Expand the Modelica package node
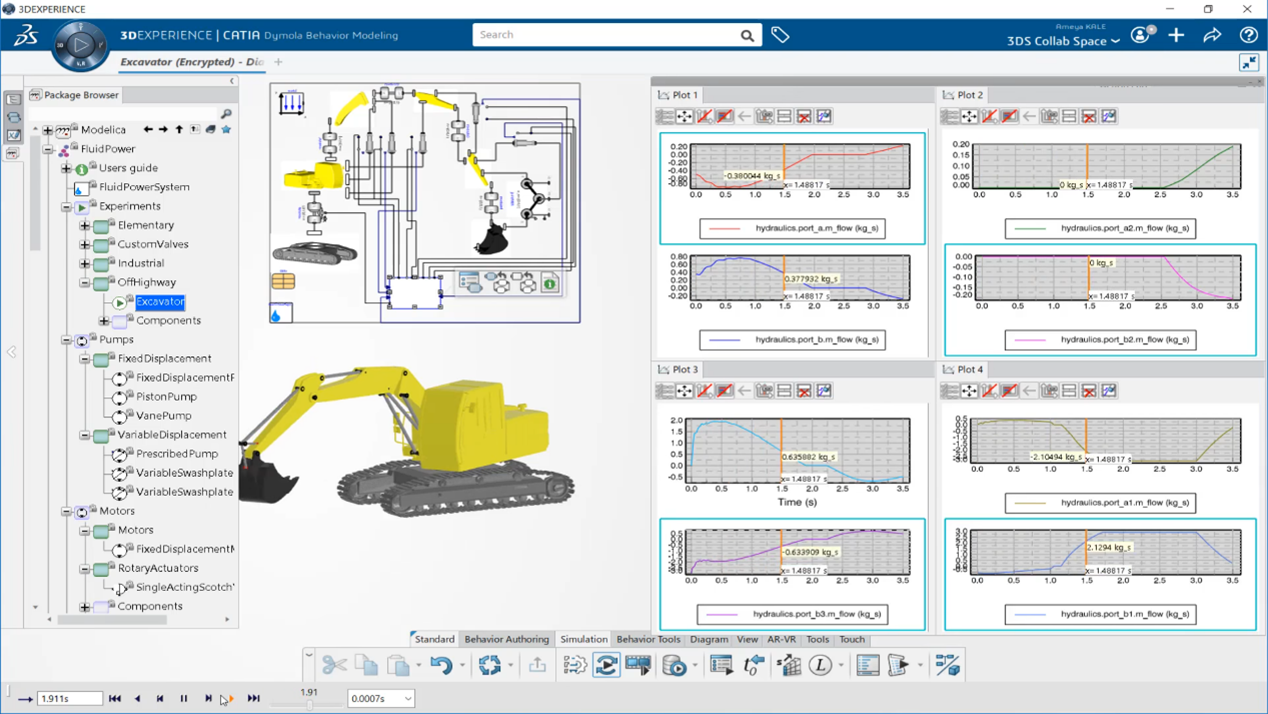 [47, 130]
